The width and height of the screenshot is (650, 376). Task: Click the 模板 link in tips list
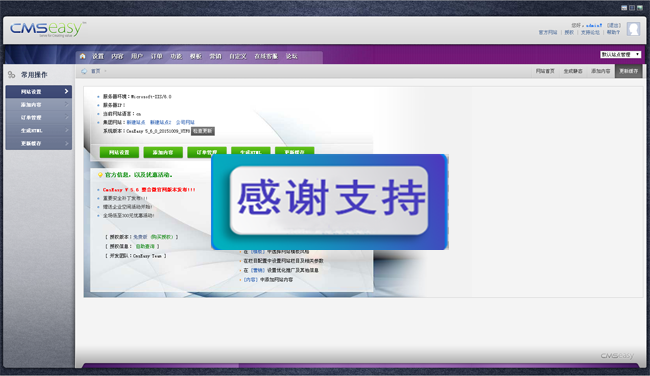pos(257,252)
